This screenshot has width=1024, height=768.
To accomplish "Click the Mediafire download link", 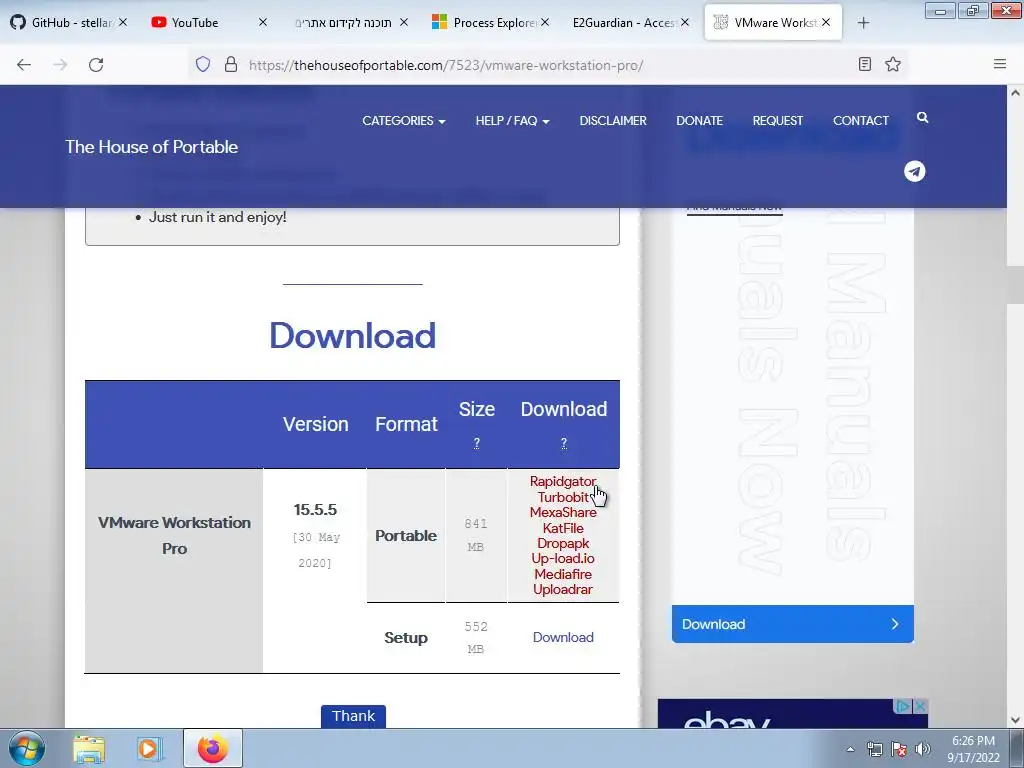I will (563, 574).
